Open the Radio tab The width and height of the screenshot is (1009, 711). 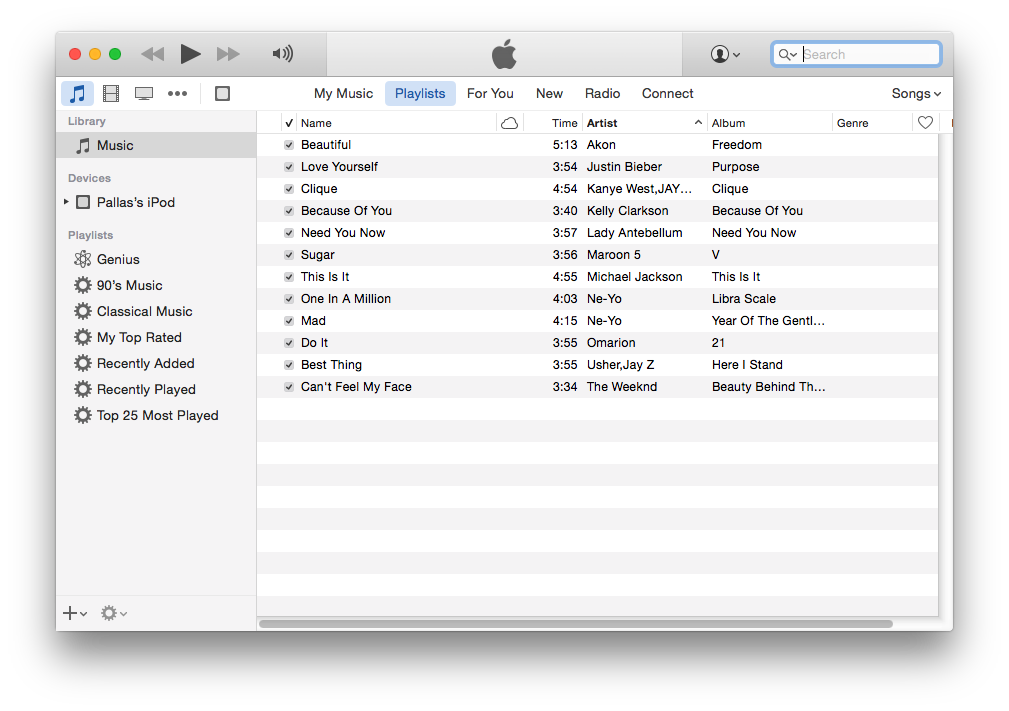tap(602, 93)
